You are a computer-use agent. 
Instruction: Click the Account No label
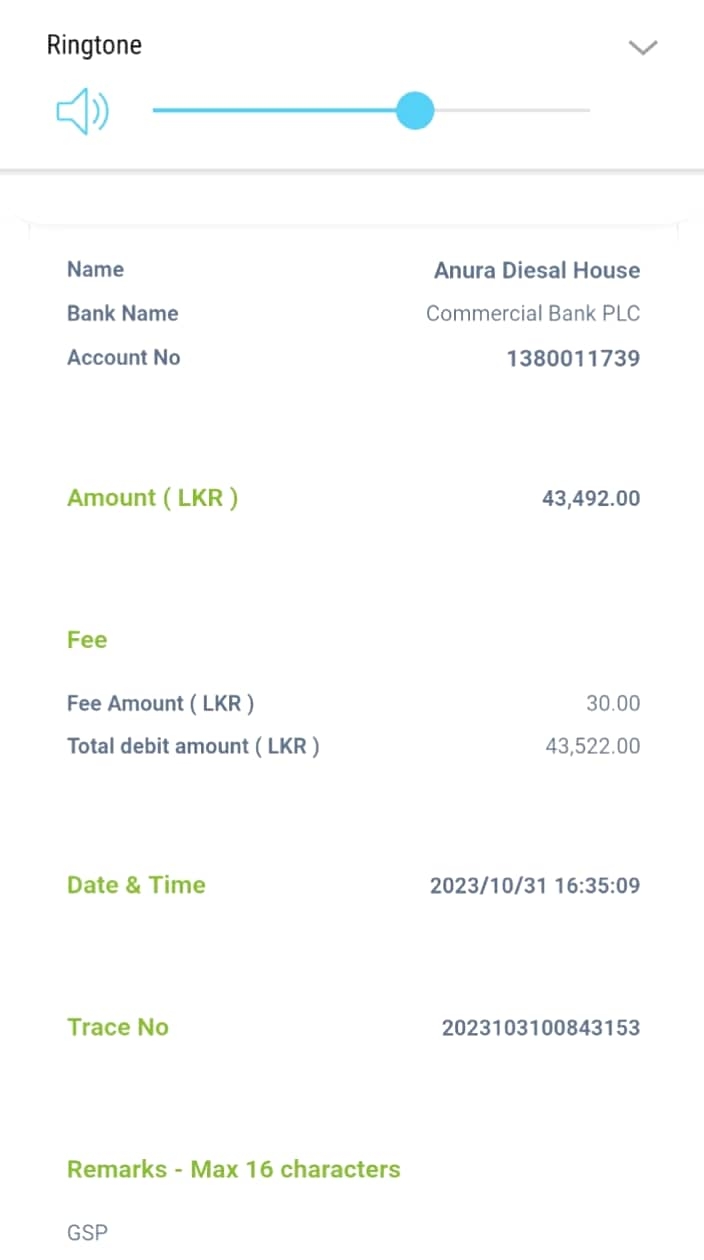tap(123, 358)
